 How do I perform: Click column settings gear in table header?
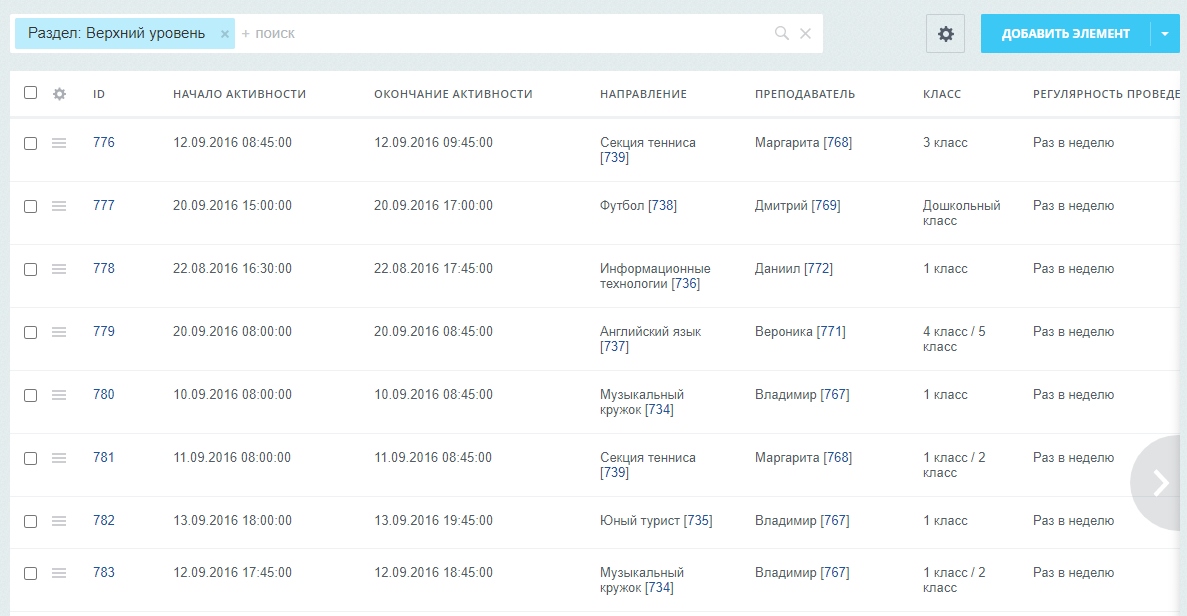click(x=59, y=94)
